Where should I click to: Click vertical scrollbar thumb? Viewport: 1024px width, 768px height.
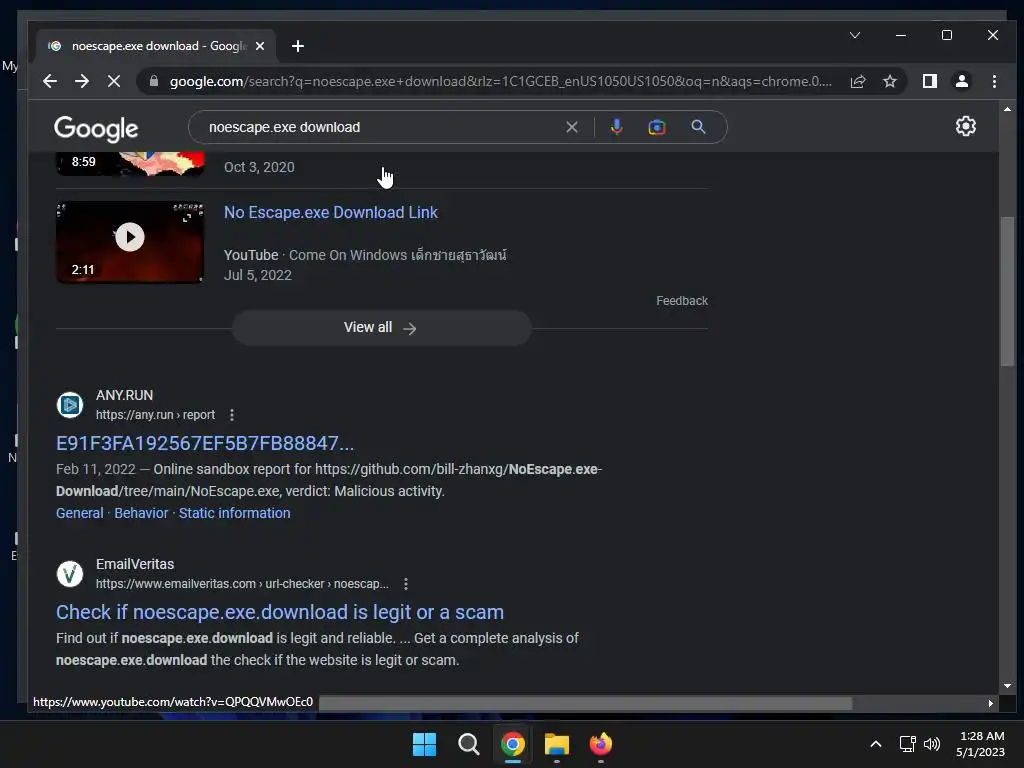click(1006, 291)
